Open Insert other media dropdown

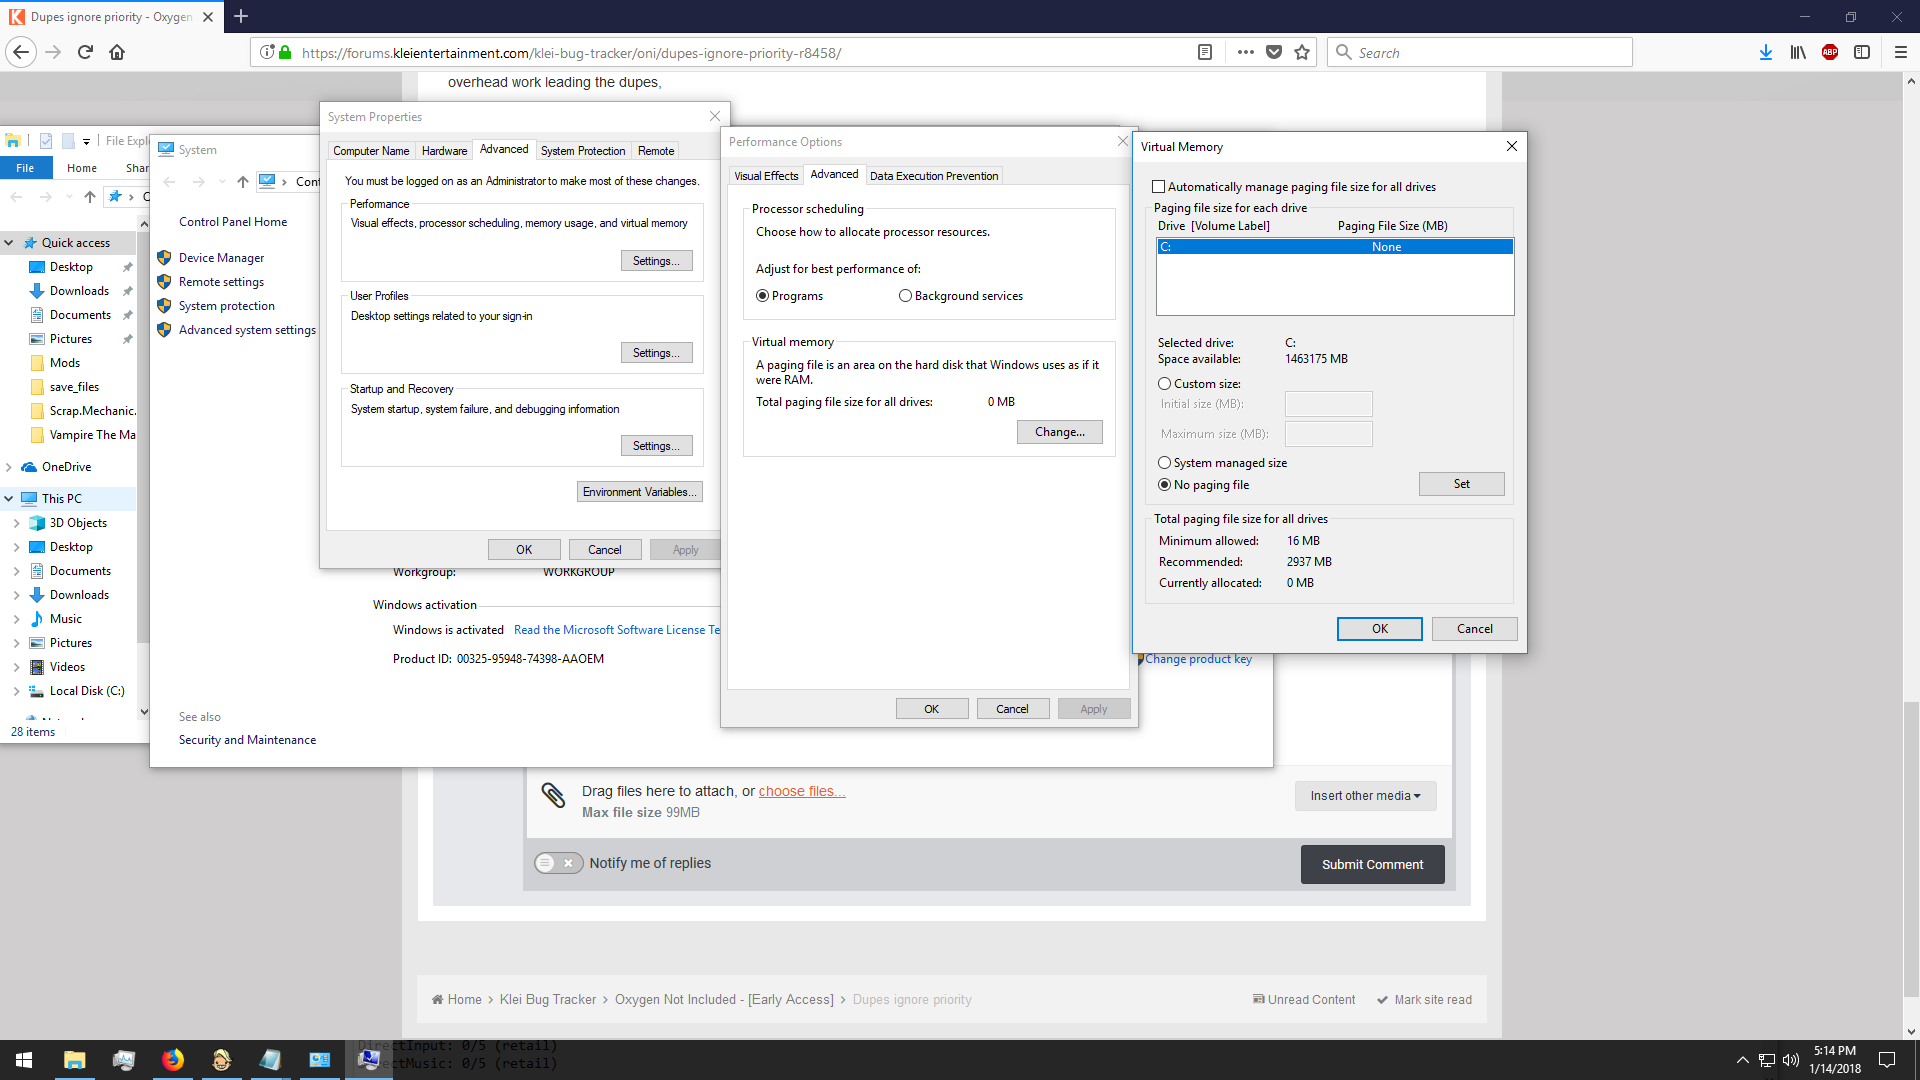click(1365, 796)
